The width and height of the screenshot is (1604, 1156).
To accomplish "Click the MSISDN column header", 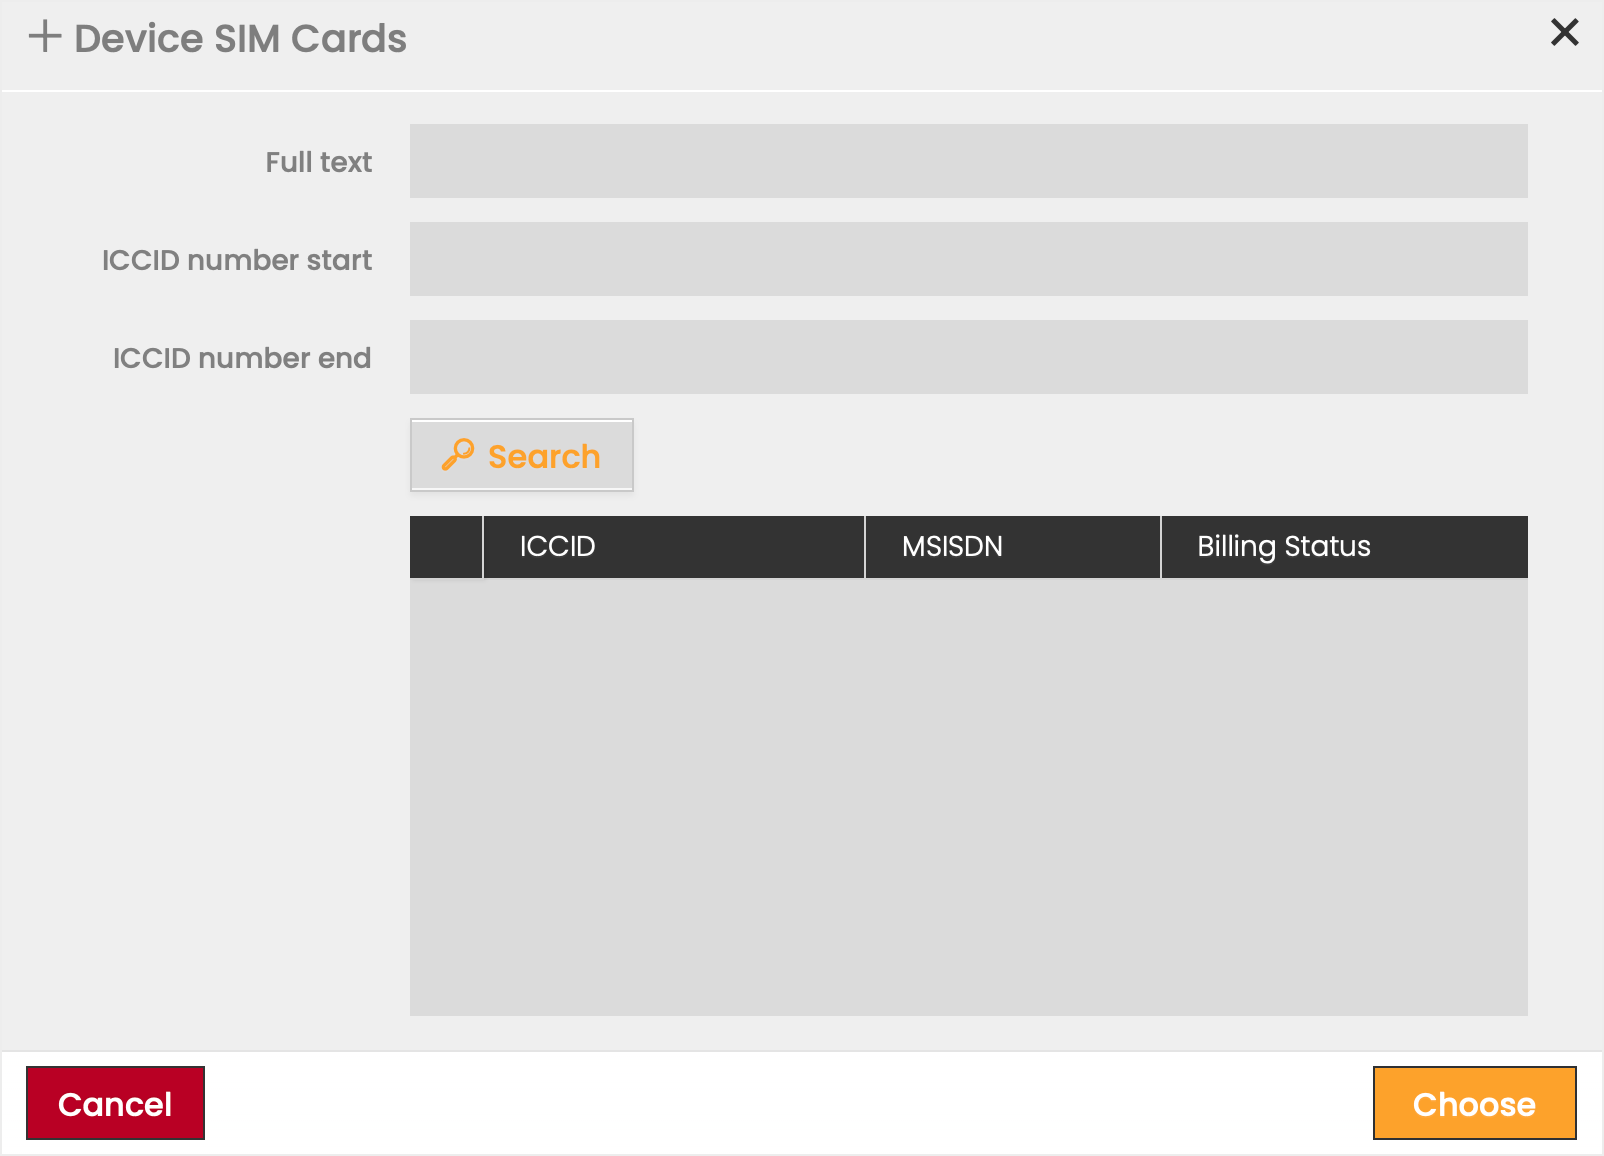I will (952, 547).
